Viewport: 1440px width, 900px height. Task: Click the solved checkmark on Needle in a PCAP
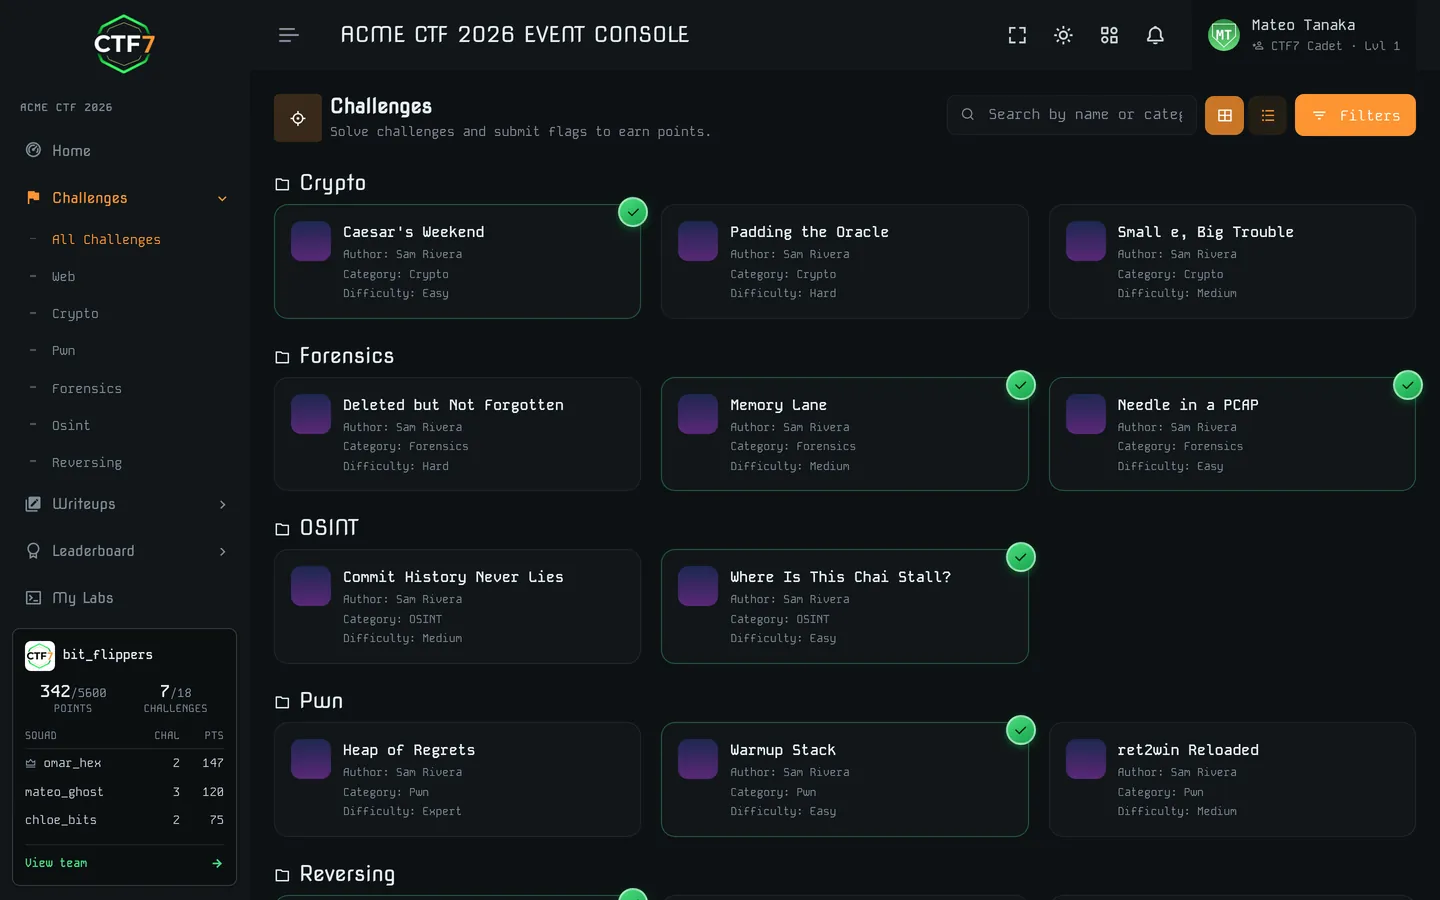[x=1408, y=385]
